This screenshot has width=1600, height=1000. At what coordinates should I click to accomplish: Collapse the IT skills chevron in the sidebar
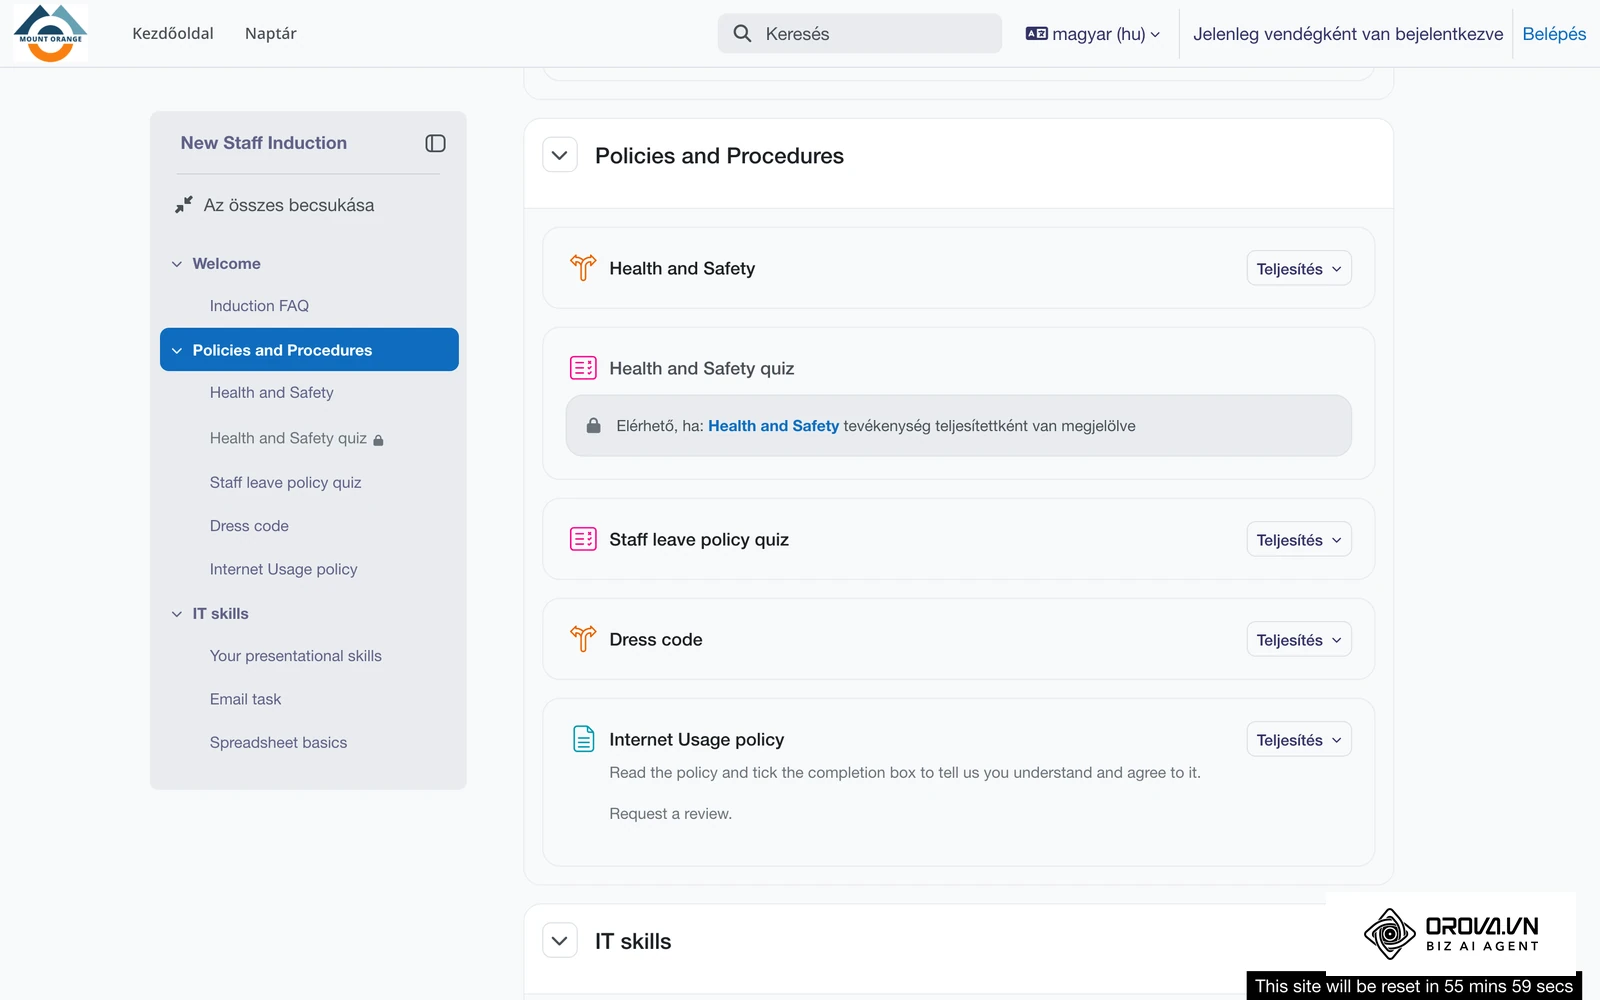(x=177, y=614)
